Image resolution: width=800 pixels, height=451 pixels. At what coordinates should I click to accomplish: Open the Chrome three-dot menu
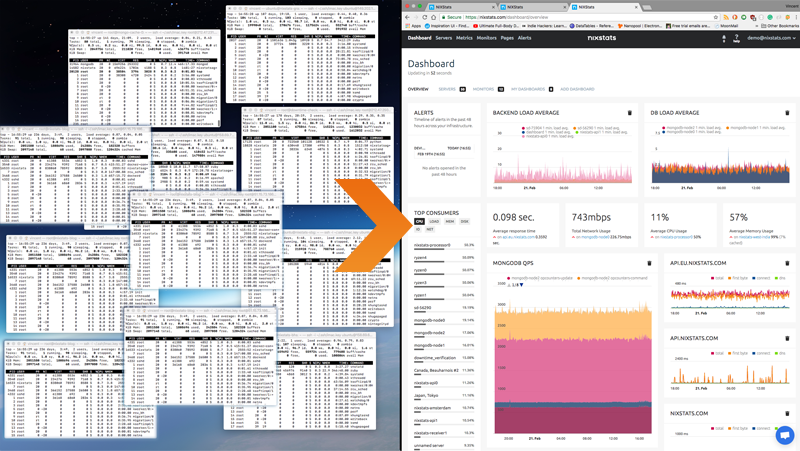795,17
